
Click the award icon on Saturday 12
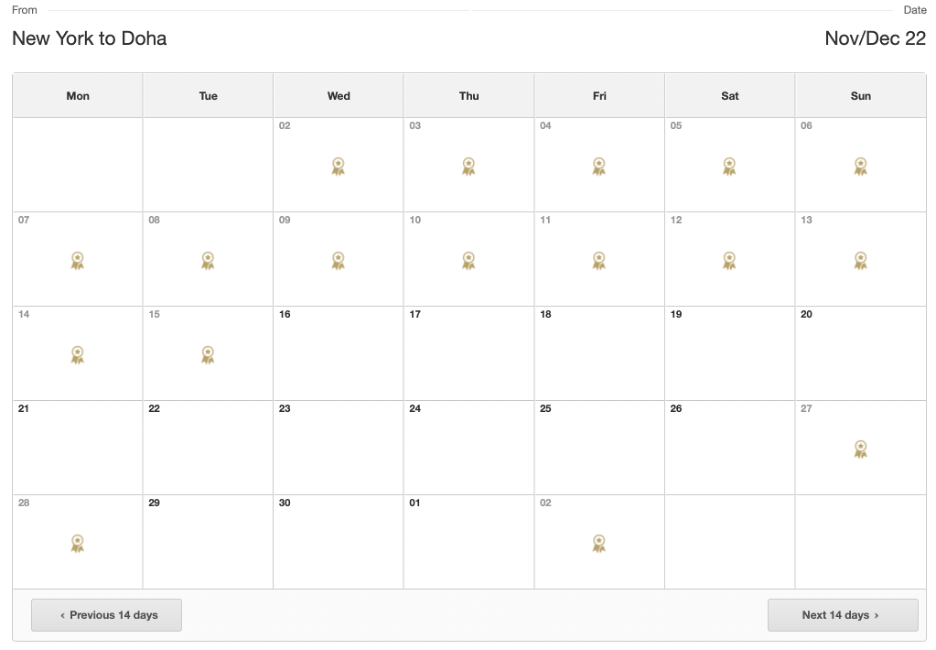pos(729,261)
